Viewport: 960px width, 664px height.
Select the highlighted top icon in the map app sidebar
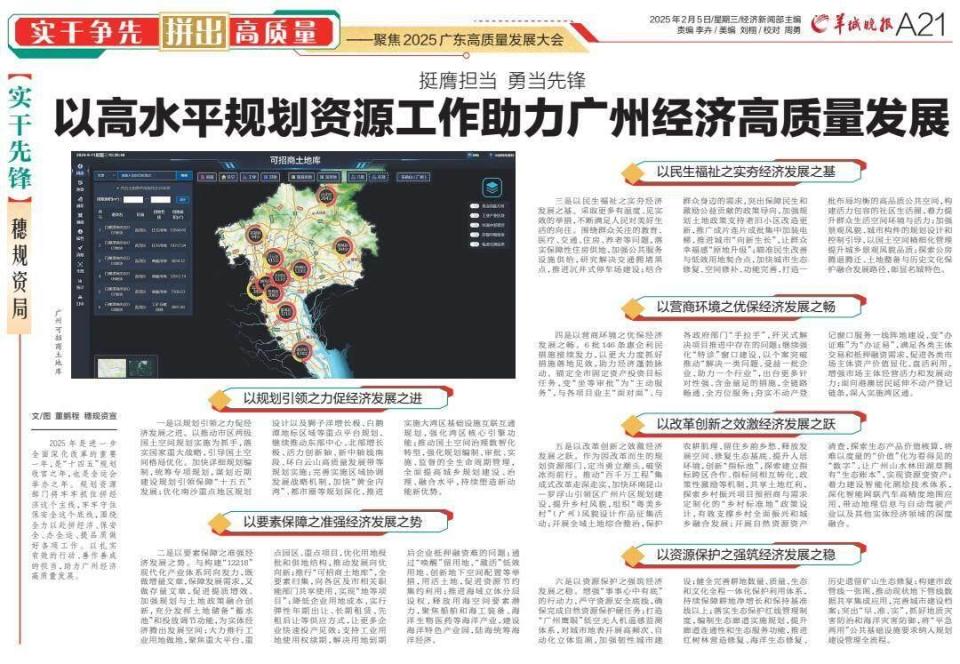tap(80, 169)
